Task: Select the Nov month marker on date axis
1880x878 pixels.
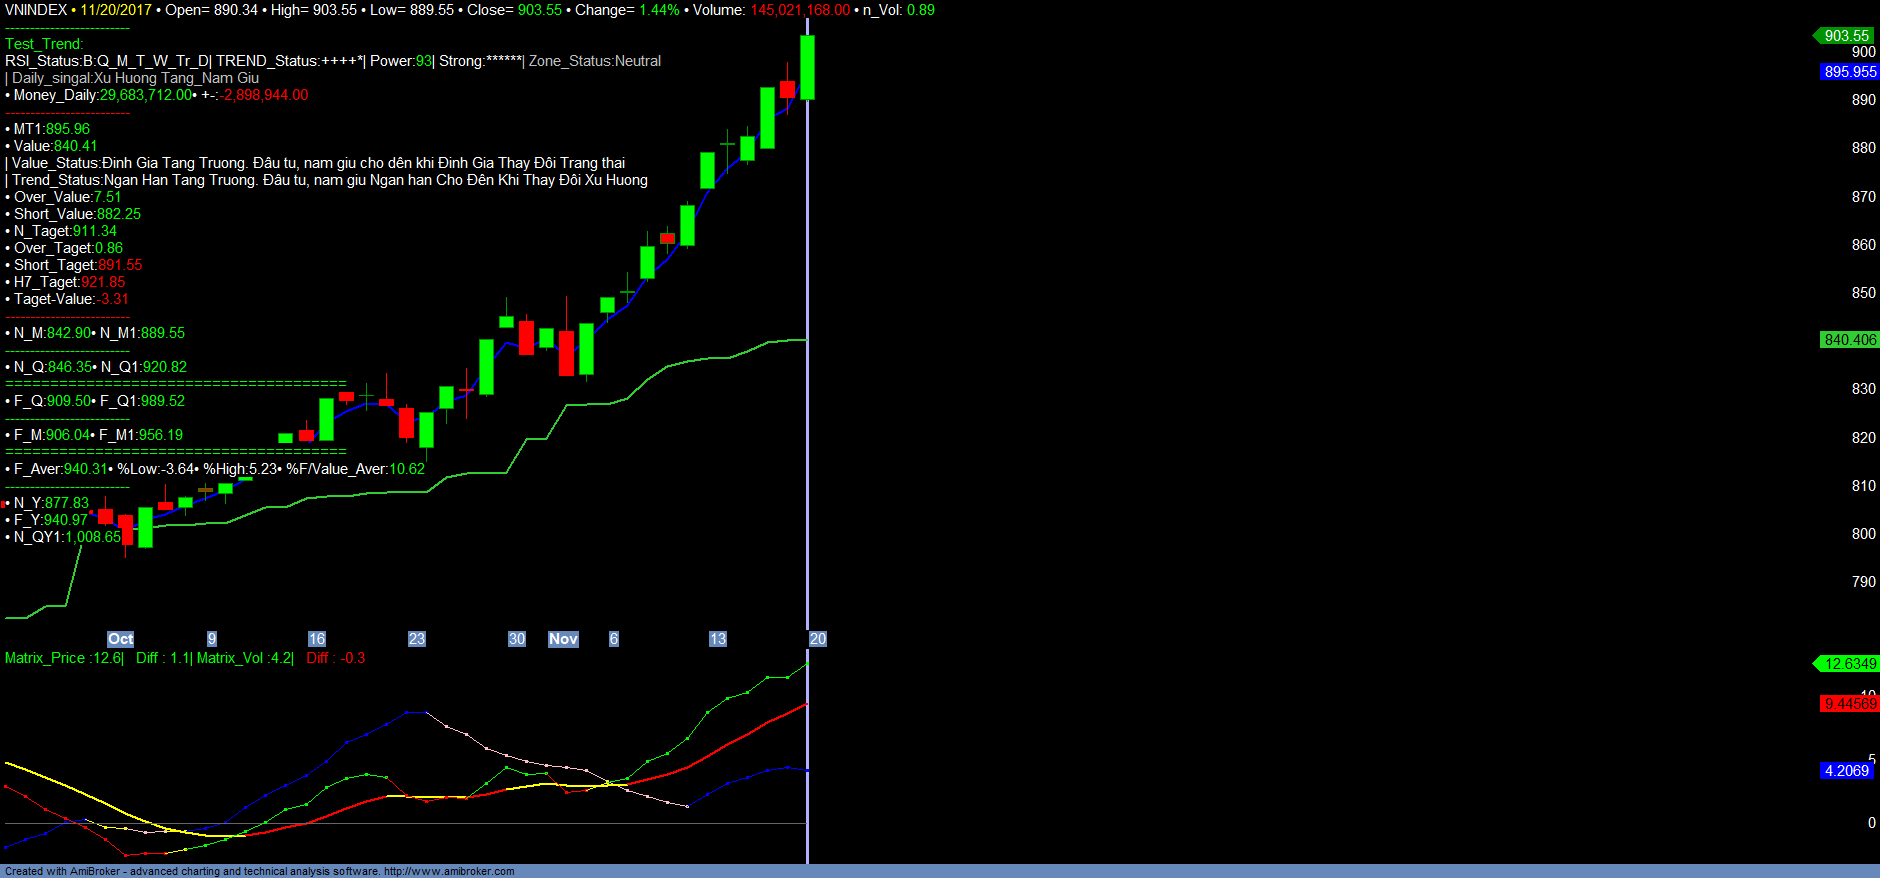Action: (x=563, y=639)
